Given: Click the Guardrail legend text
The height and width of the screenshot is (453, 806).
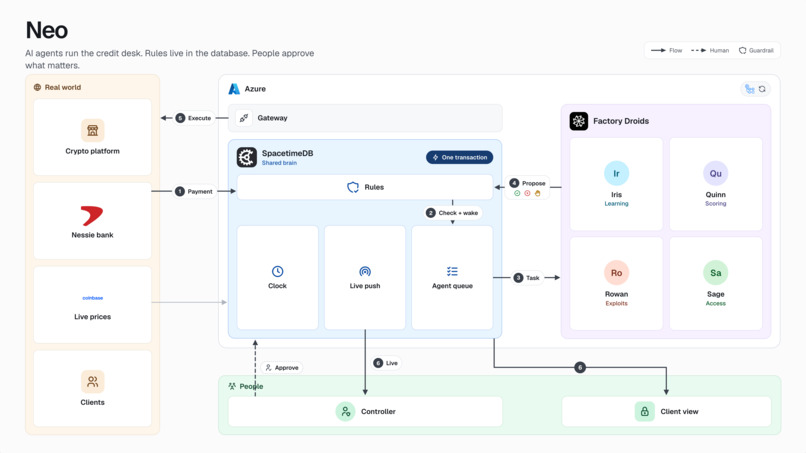Looking at the screenshot, I should pos(761,50).
